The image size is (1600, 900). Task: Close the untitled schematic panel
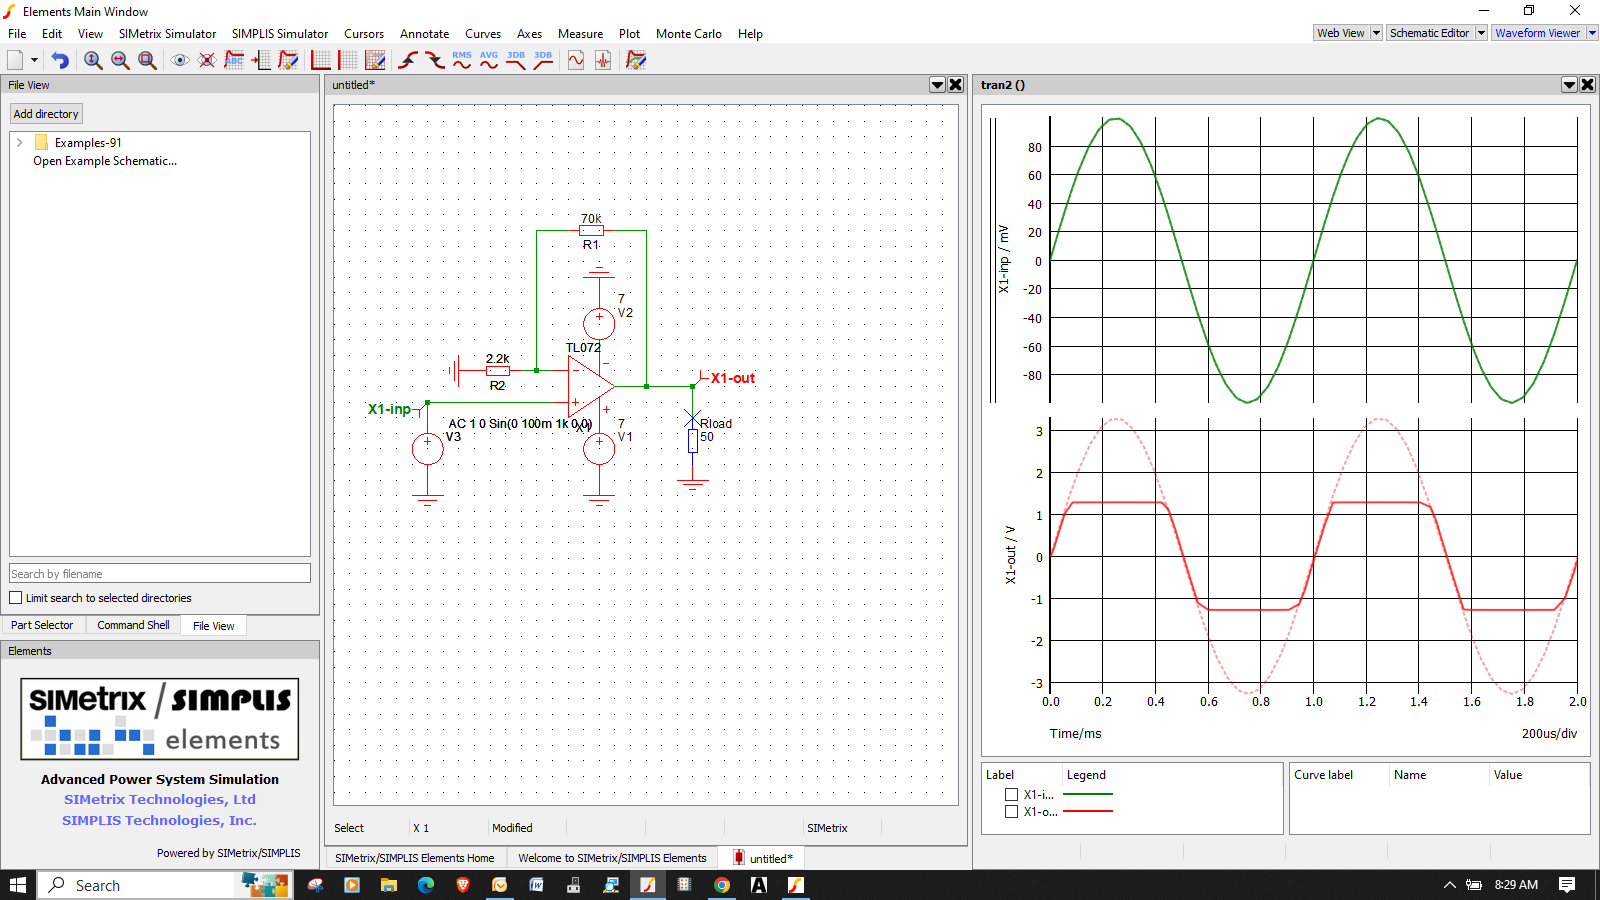[x=955, y=85]
